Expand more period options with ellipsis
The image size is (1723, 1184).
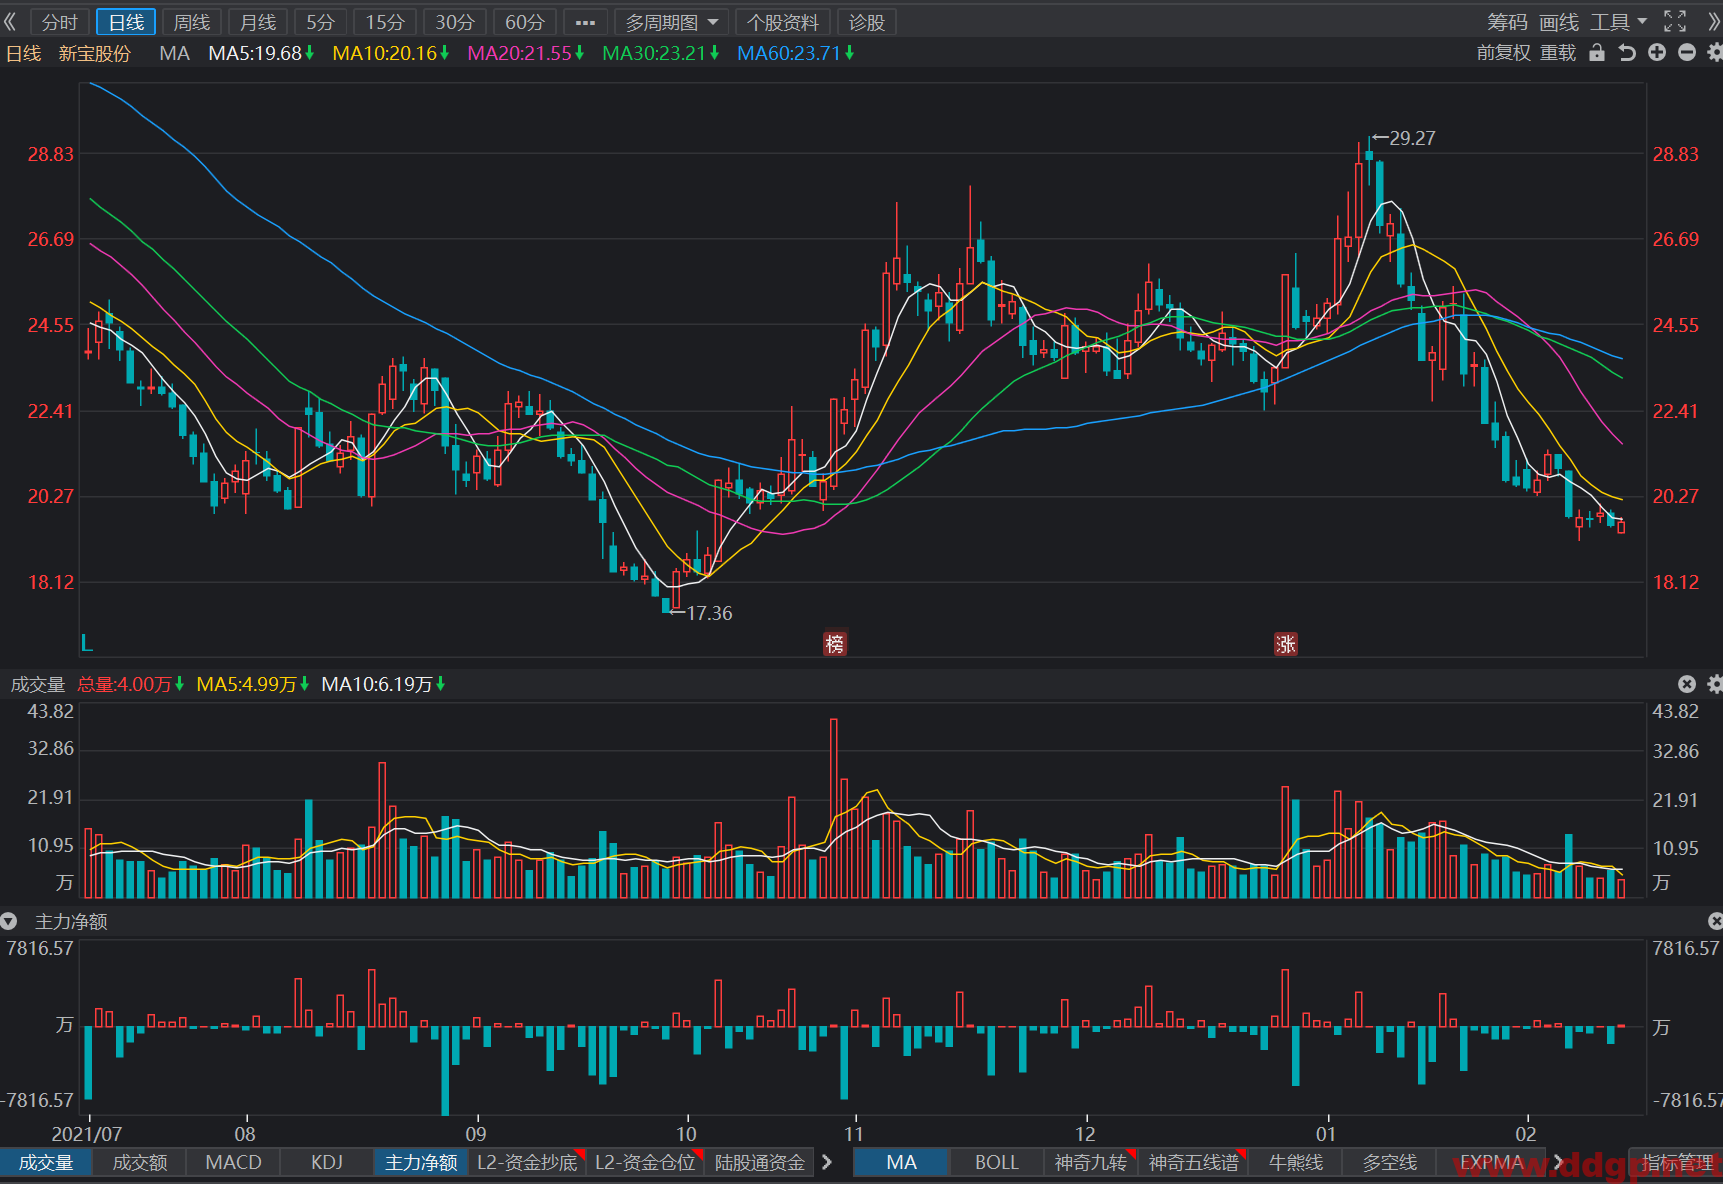click(585, 22)
